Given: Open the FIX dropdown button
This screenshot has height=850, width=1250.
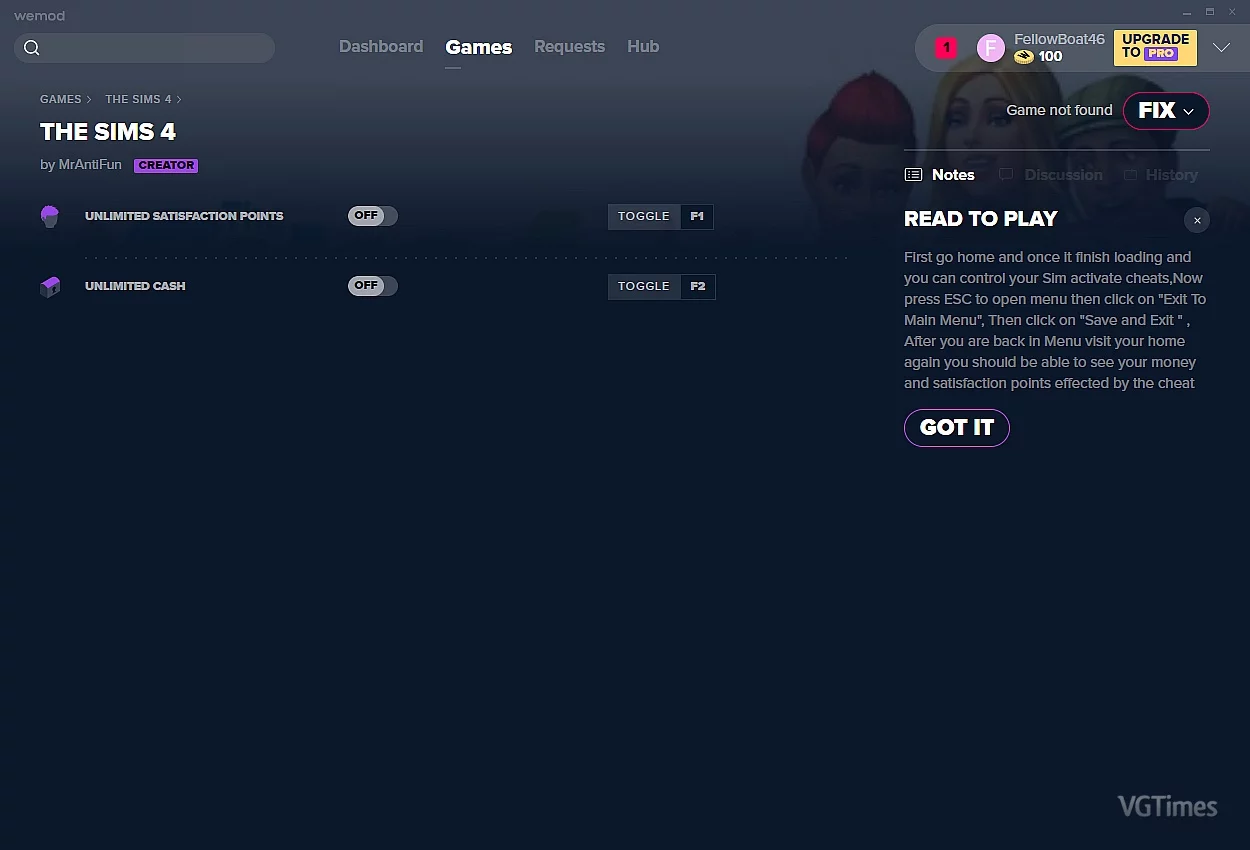Looking at the screenshot, I should (x=1166, y=111).
